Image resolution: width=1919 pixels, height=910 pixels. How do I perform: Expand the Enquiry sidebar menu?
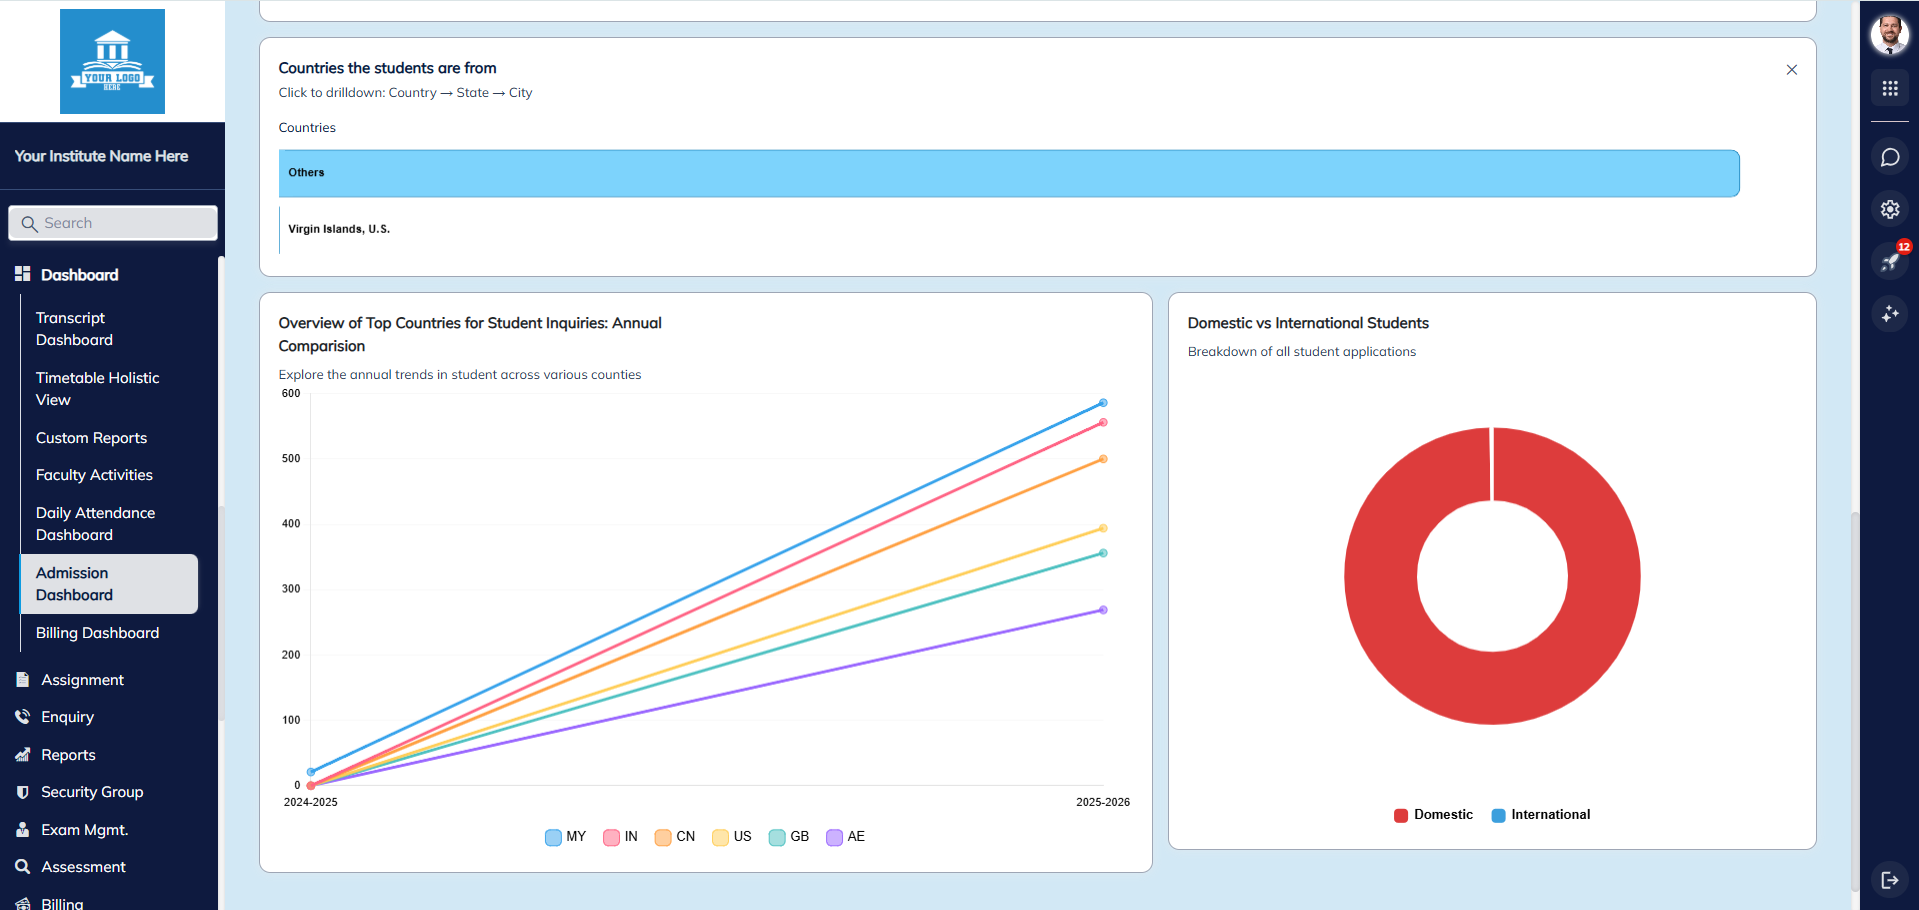[x=67, y=717]
